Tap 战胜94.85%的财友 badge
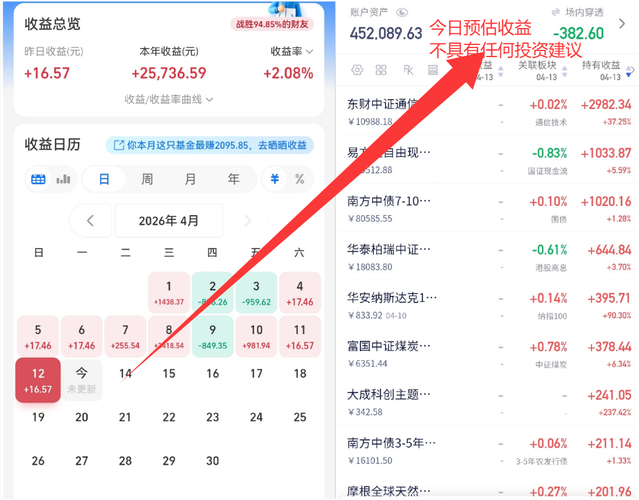This screenshot has height=500, width=639. tap(272, 24)
